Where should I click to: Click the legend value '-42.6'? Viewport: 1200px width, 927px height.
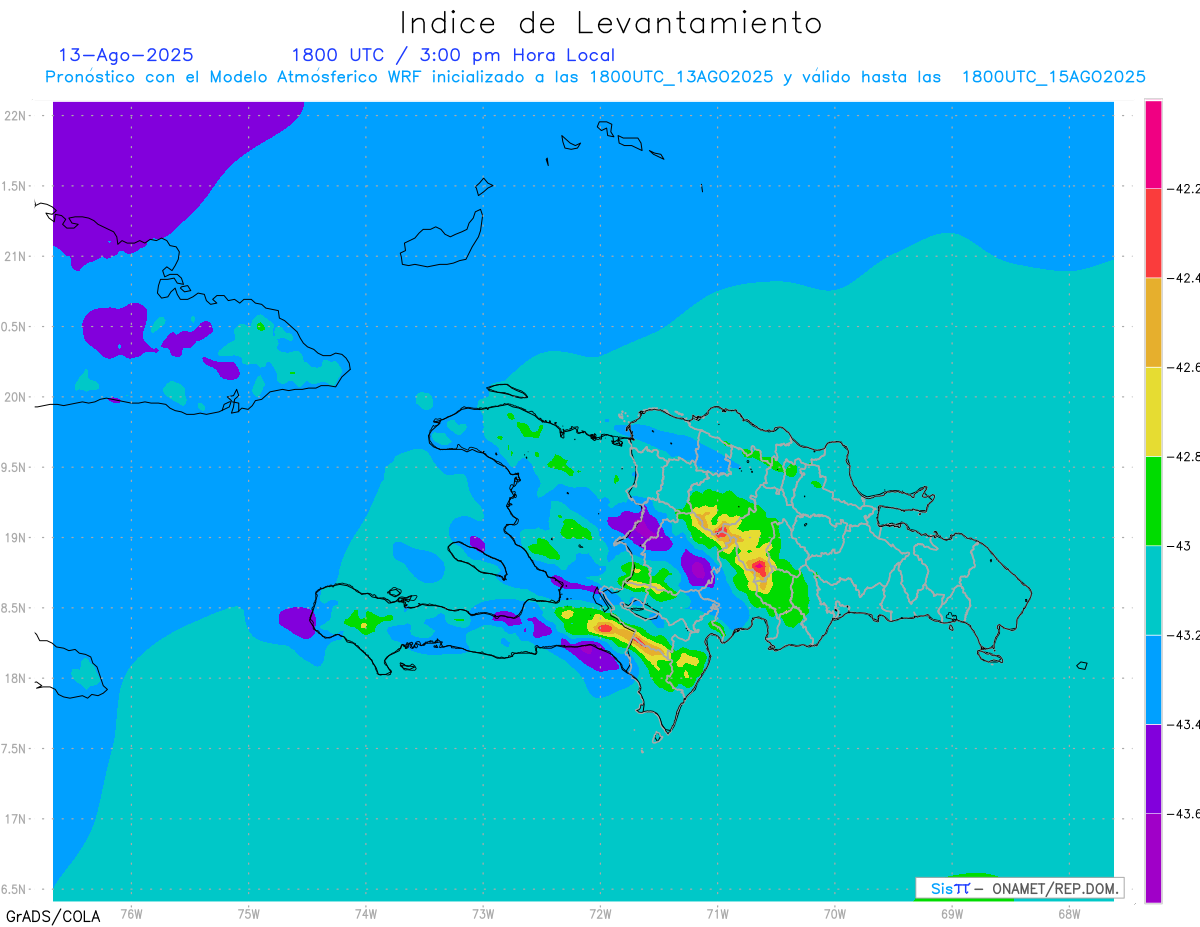1185,367
